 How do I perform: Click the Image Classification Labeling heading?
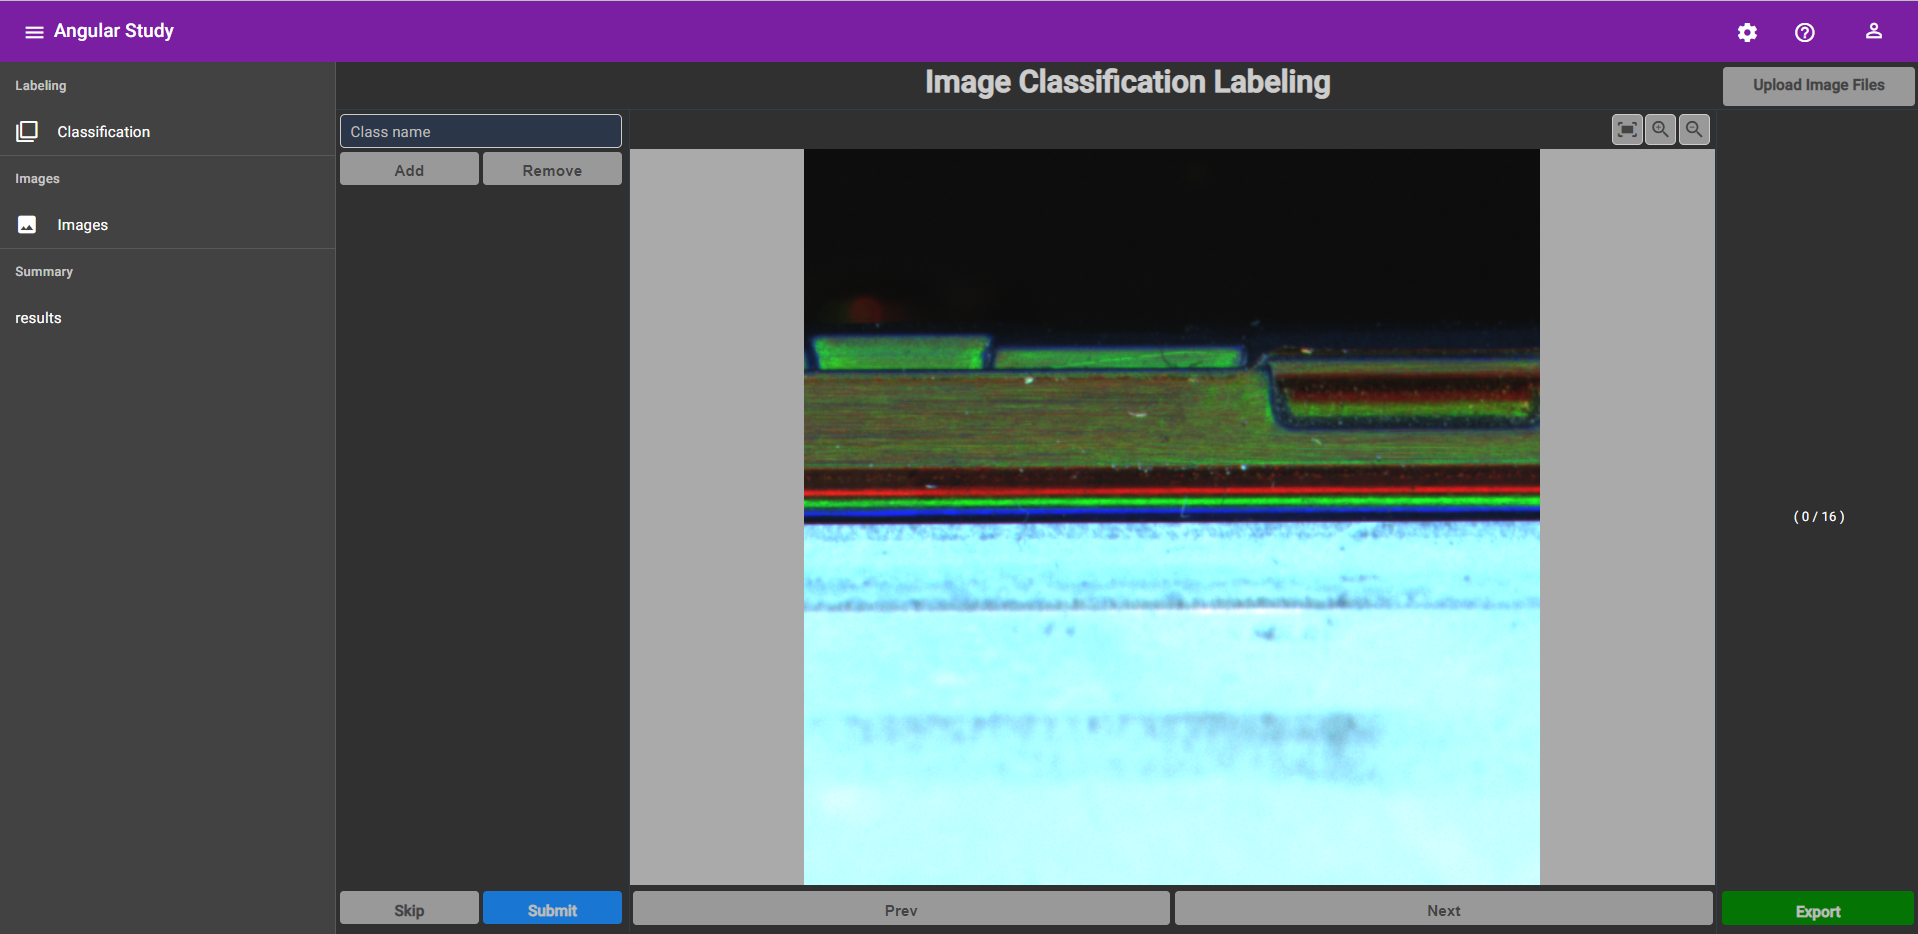click(1127, 82)
